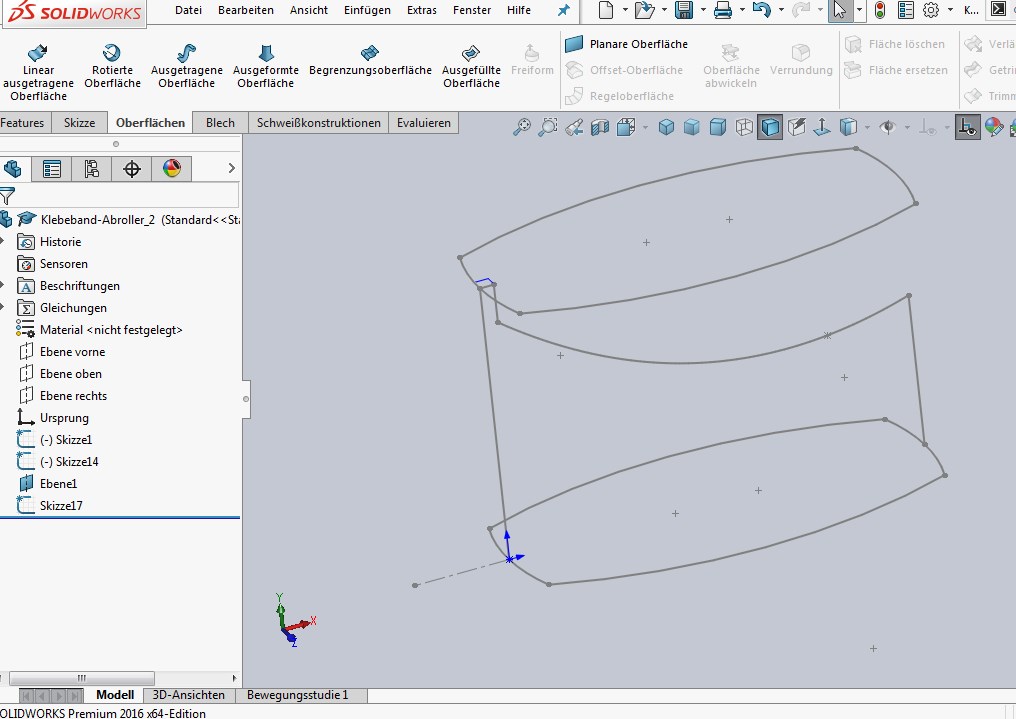Toggle the menu bar pin
This screenshot has width=1016, height=719.
564,10
